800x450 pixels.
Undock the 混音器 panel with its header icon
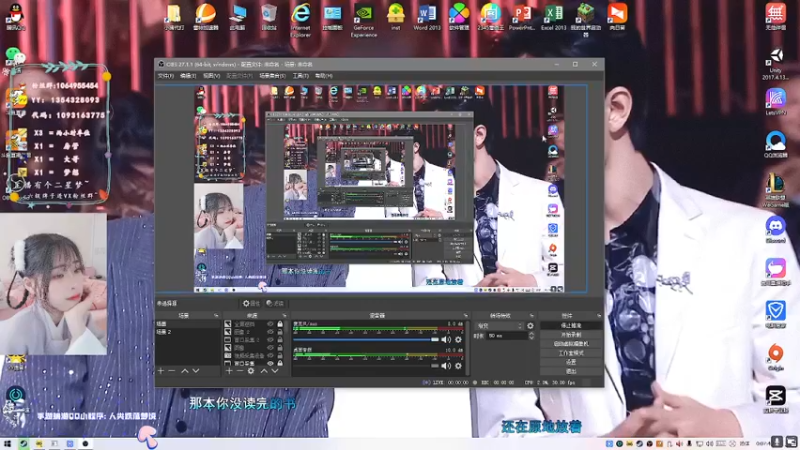pos(465,316)
